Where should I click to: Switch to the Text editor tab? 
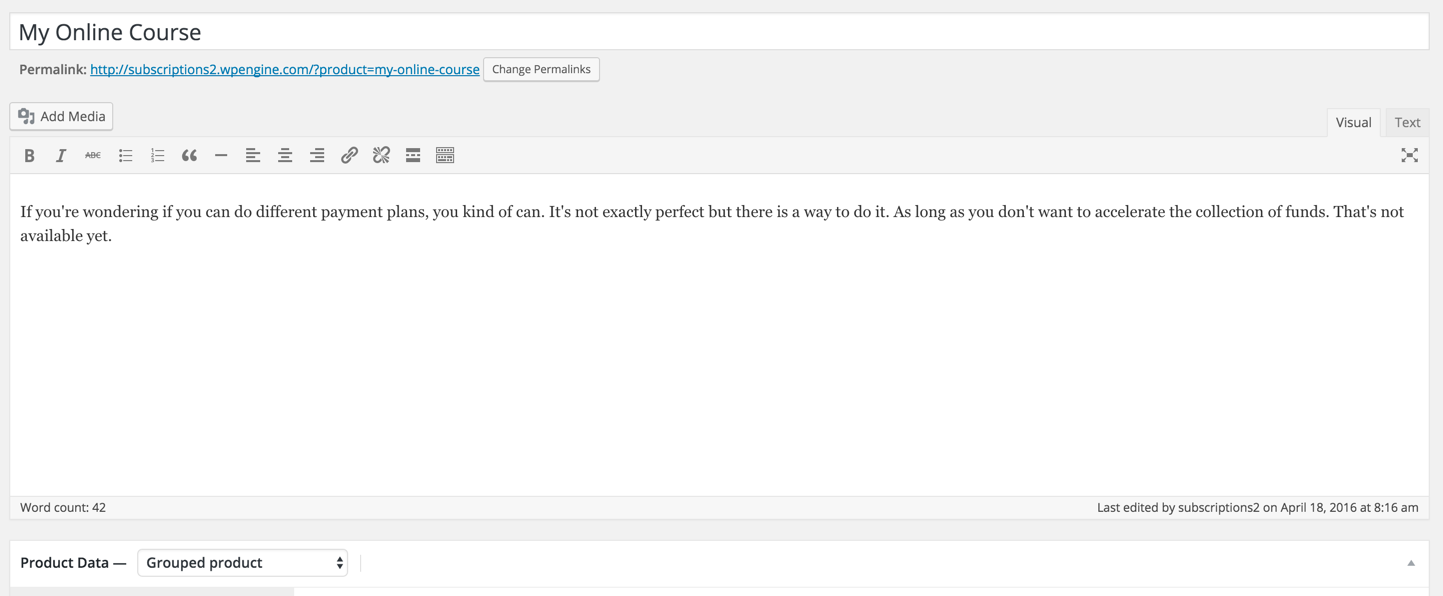[x=1407, y=123]
